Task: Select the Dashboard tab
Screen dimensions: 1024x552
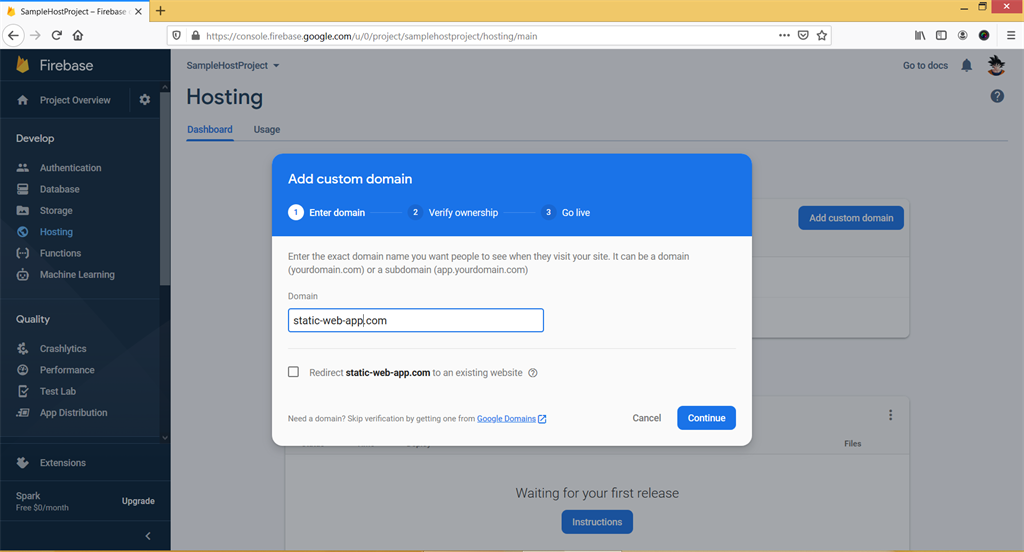Action: coord(210,129)
